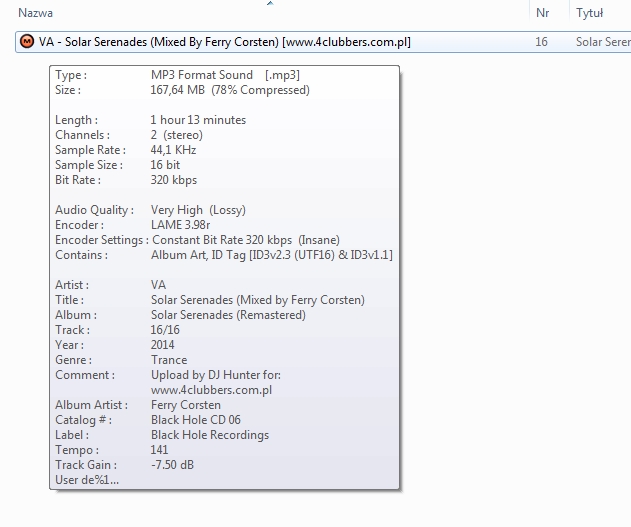
Task: Click the 'www.4clubbers.com.pl' comment line
Action: pyautogui.click(x=212, y=390)
